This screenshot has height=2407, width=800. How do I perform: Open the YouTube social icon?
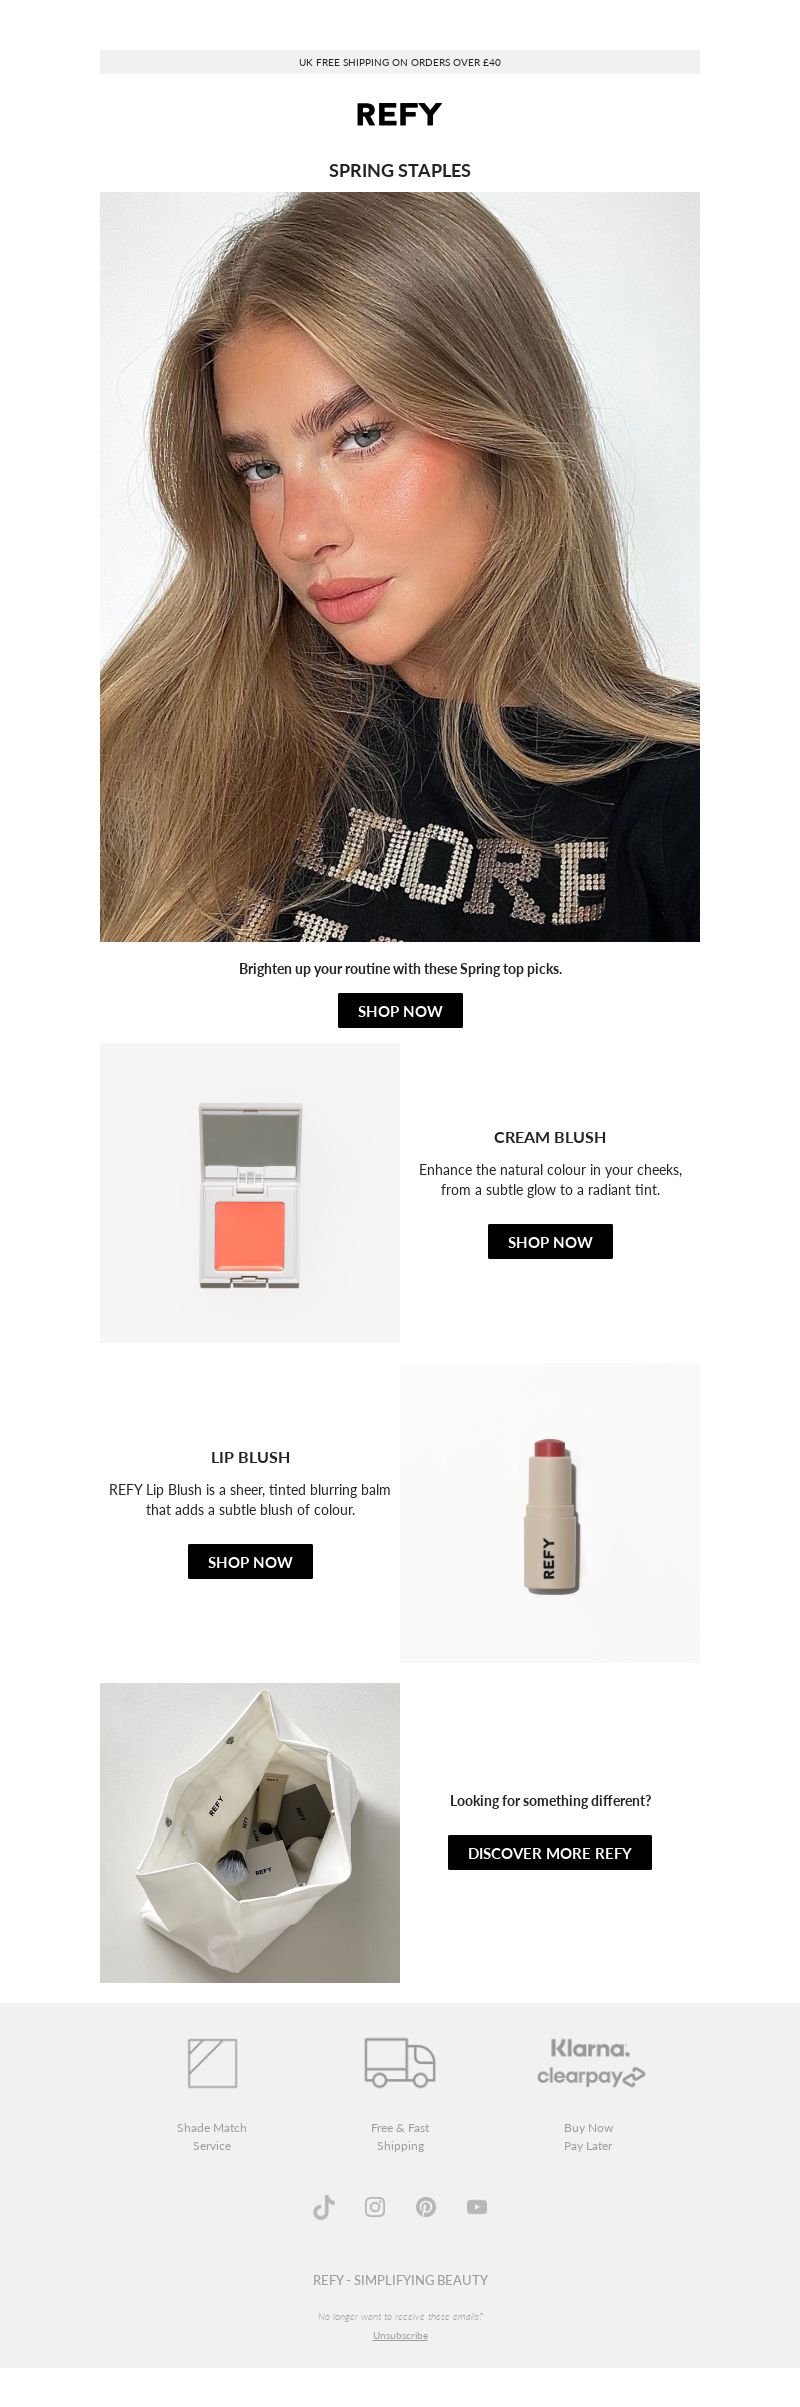point(477,2207)
